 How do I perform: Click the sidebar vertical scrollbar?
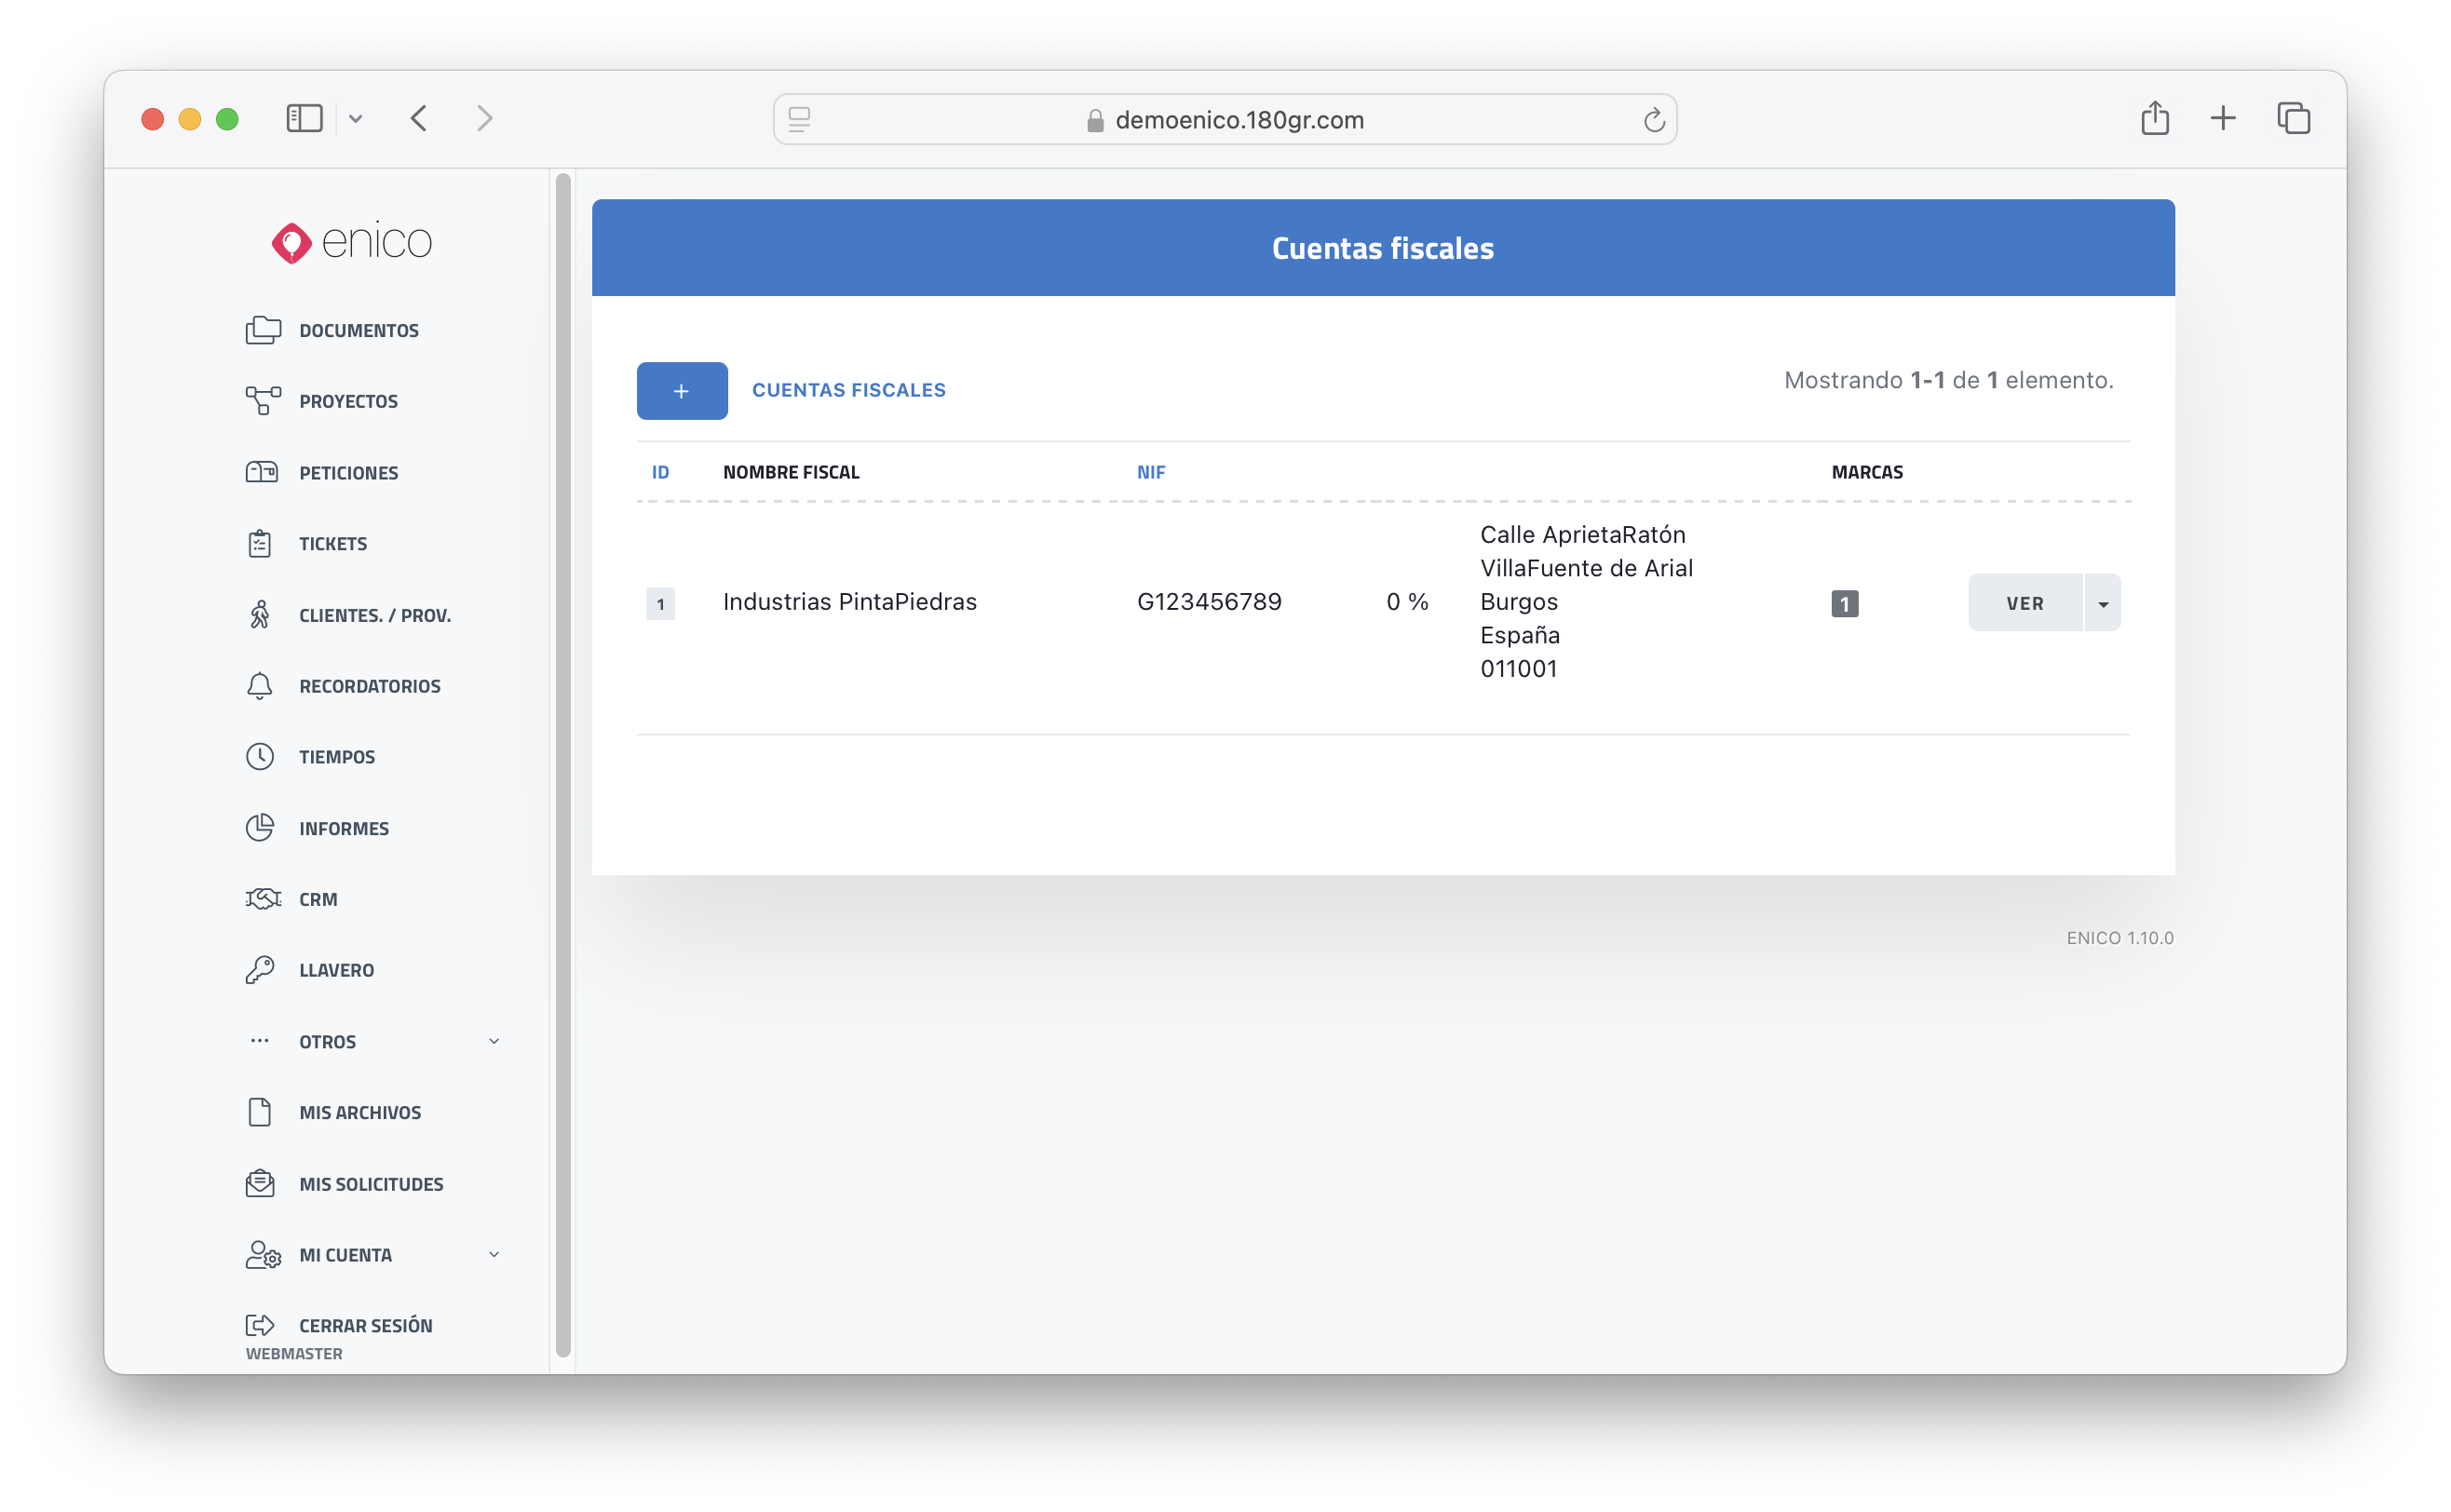pos(563,764)
